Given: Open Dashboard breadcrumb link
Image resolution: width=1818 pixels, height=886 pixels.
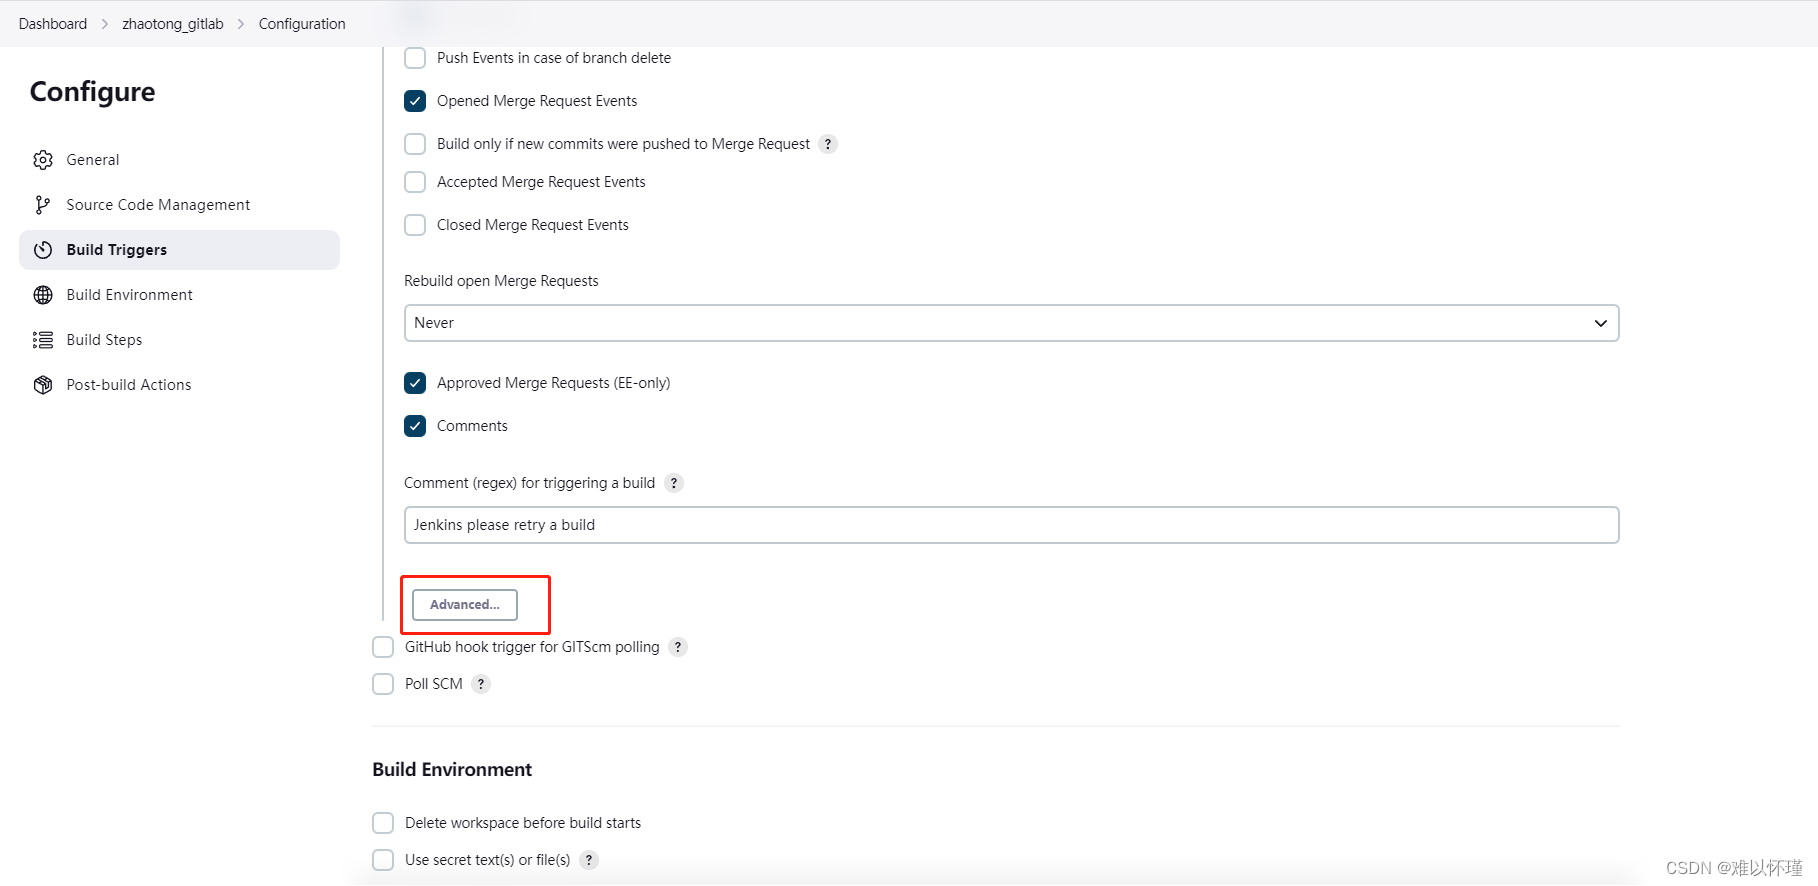Looking at the screenshot, I should coord(53,24).
